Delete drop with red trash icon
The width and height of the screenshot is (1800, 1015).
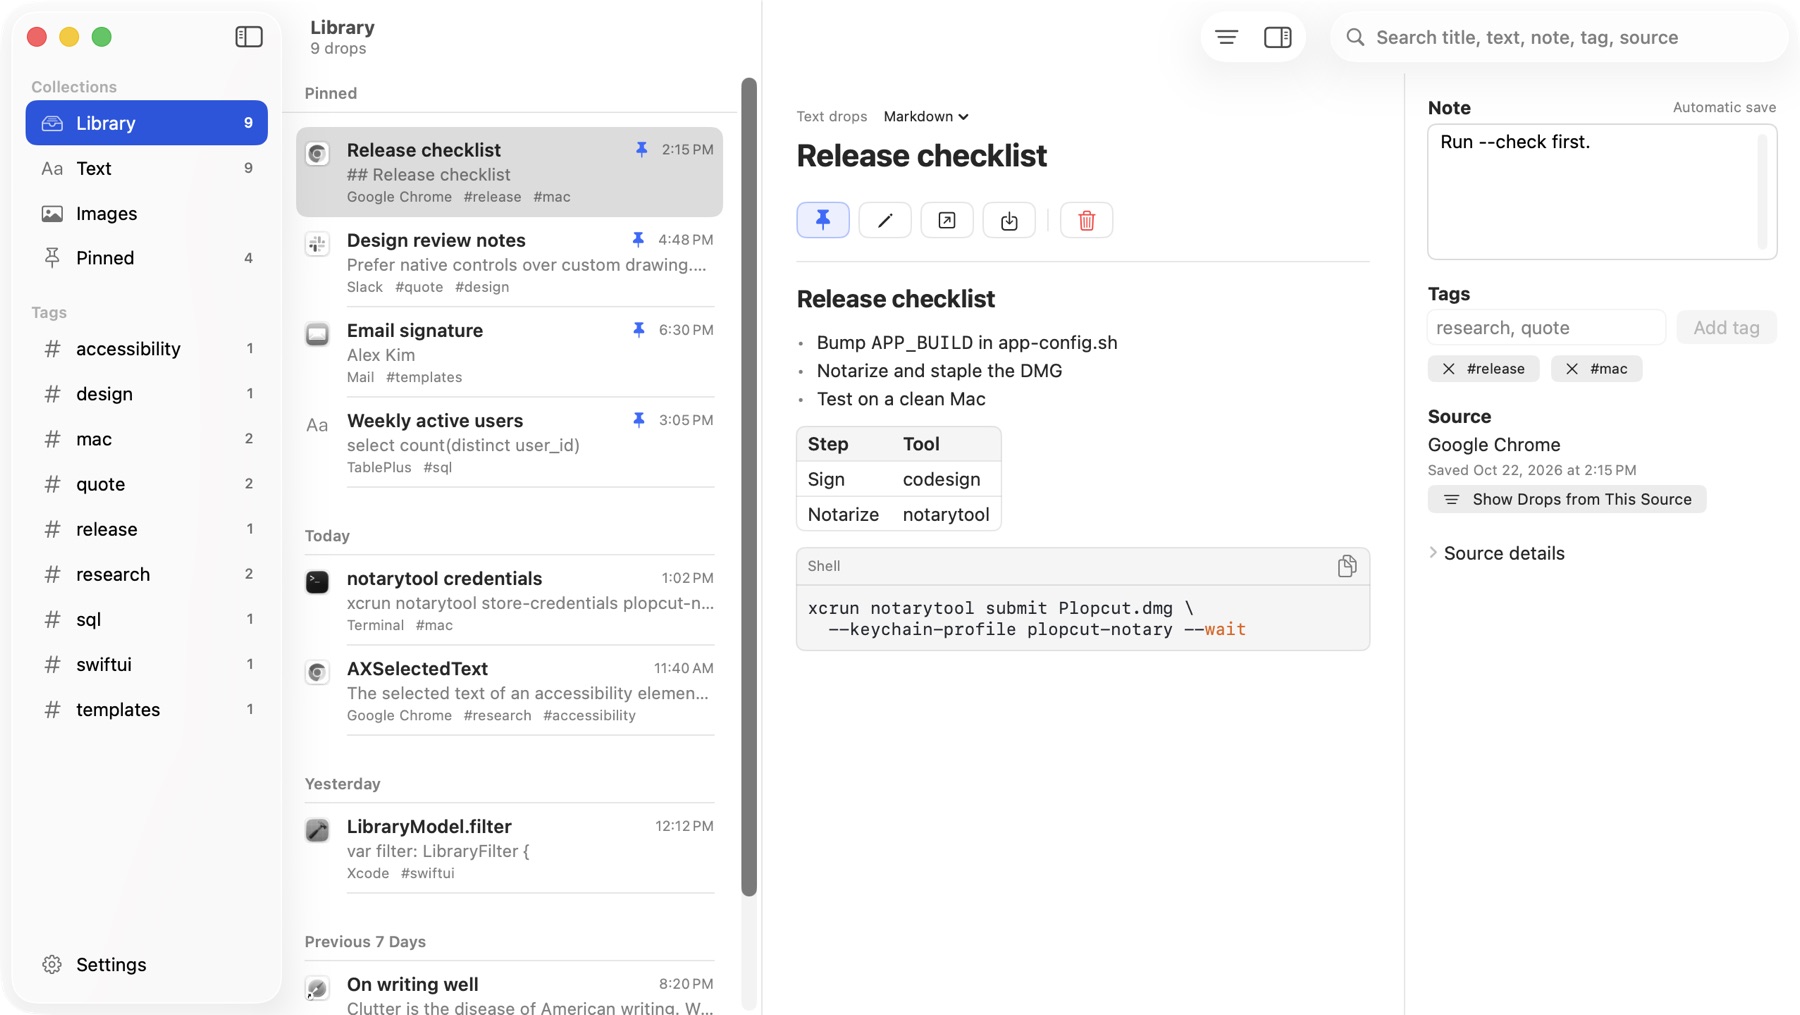pos(1087,220)
